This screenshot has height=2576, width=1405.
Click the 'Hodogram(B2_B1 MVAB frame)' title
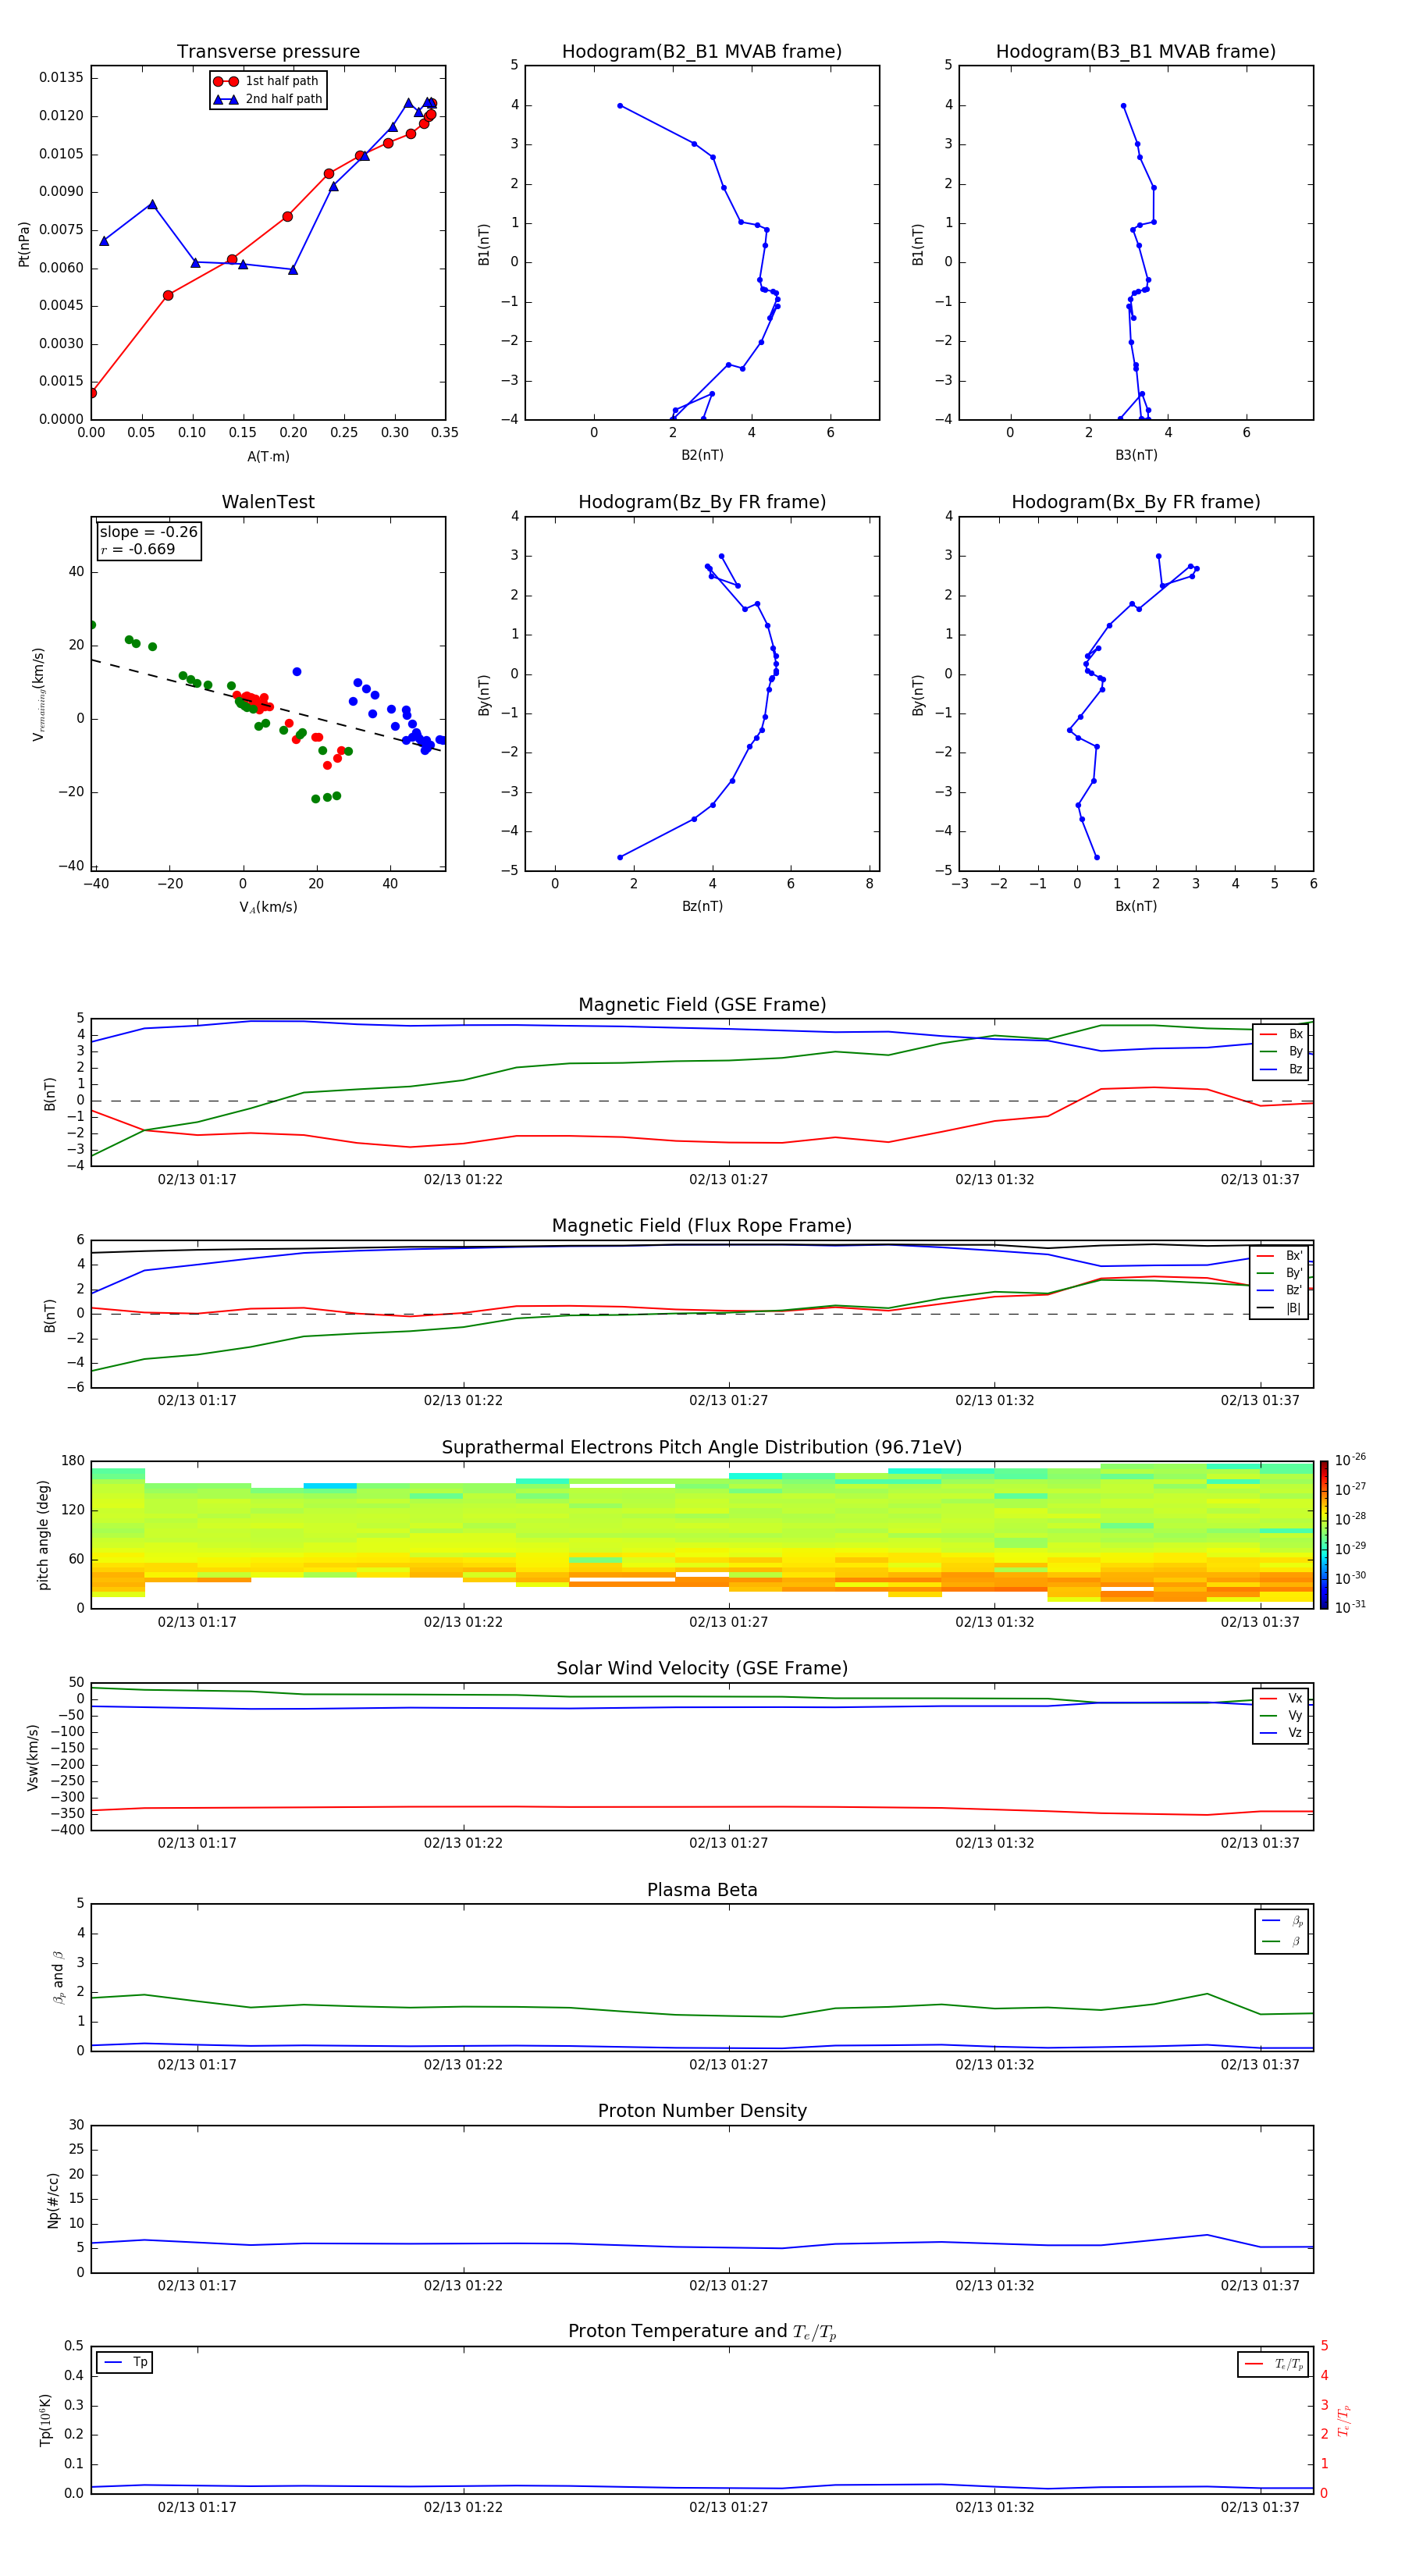[701, 51]
